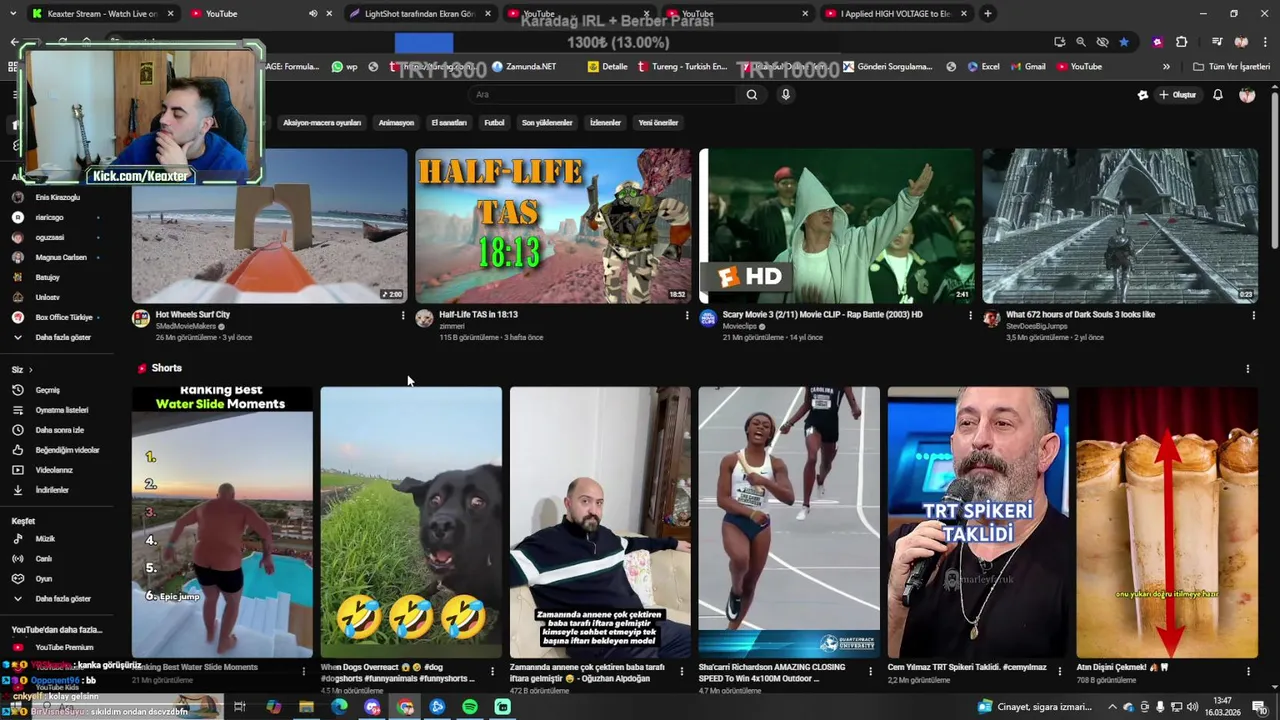Screen dimensions: 1280x720
Task: Select the Futbol filter chip
Action: tap(494, 123)
